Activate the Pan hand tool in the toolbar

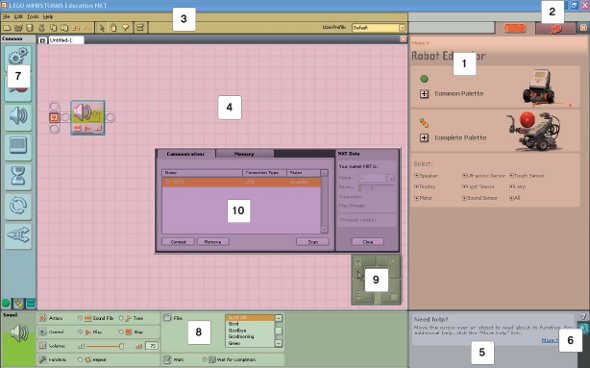(113, 28)
